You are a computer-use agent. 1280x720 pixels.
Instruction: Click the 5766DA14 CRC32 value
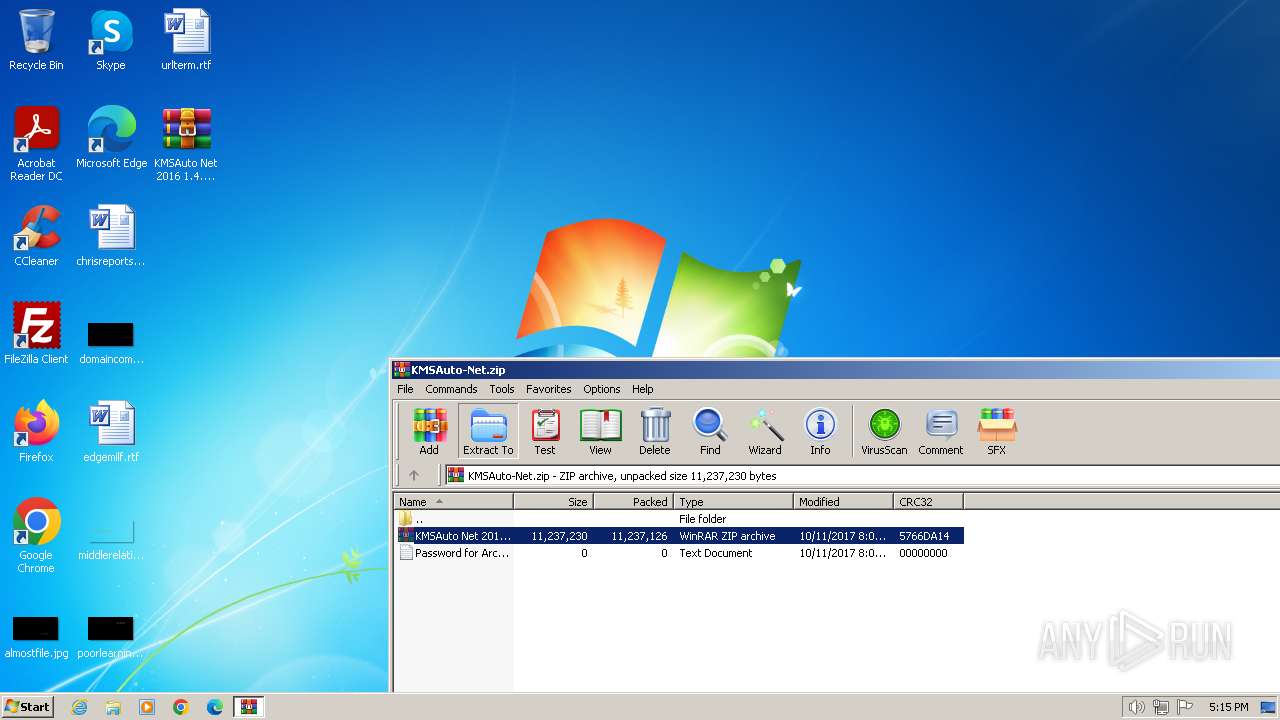(x=924, y=536)
